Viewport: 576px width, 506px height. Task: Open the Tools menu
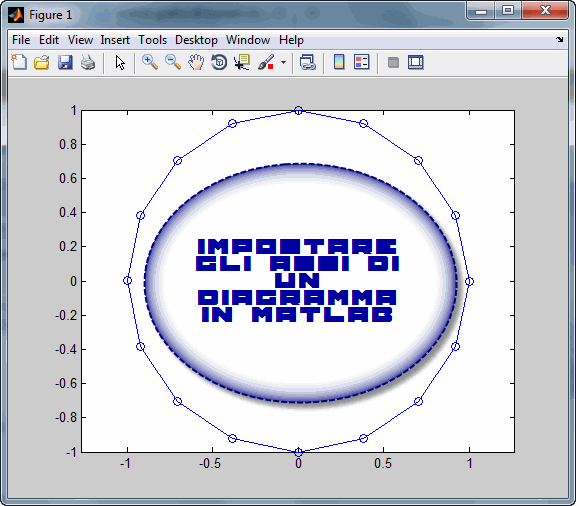(152, 40)
